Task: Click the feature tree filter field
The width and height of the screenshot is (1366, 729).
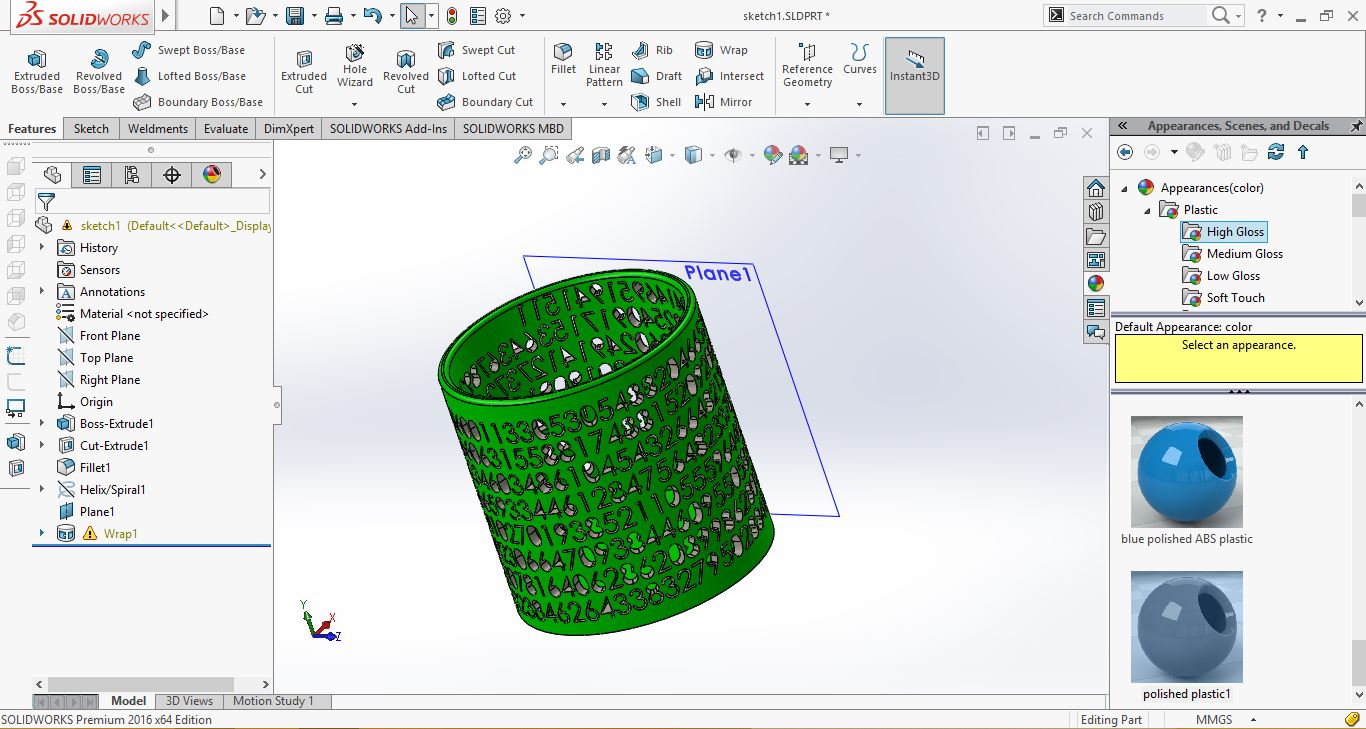Action: (153, 202)
